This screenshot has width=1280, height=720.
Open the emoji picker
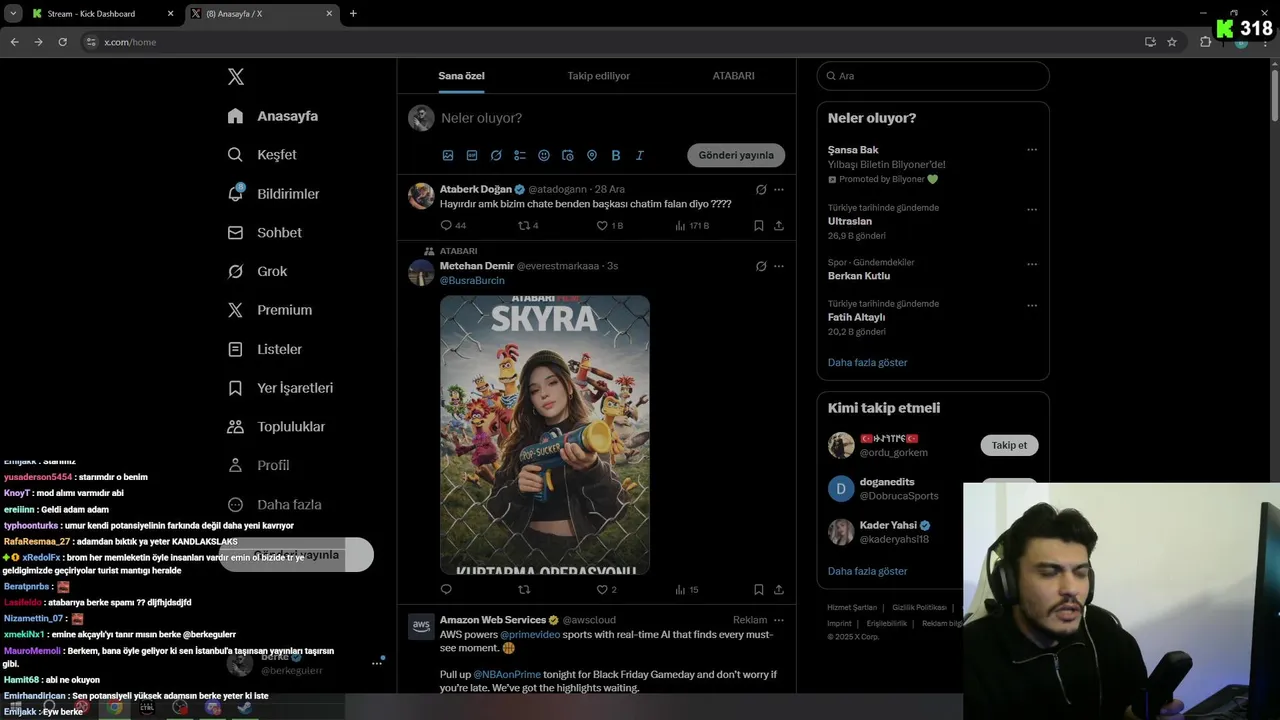[x=544, y=156]
